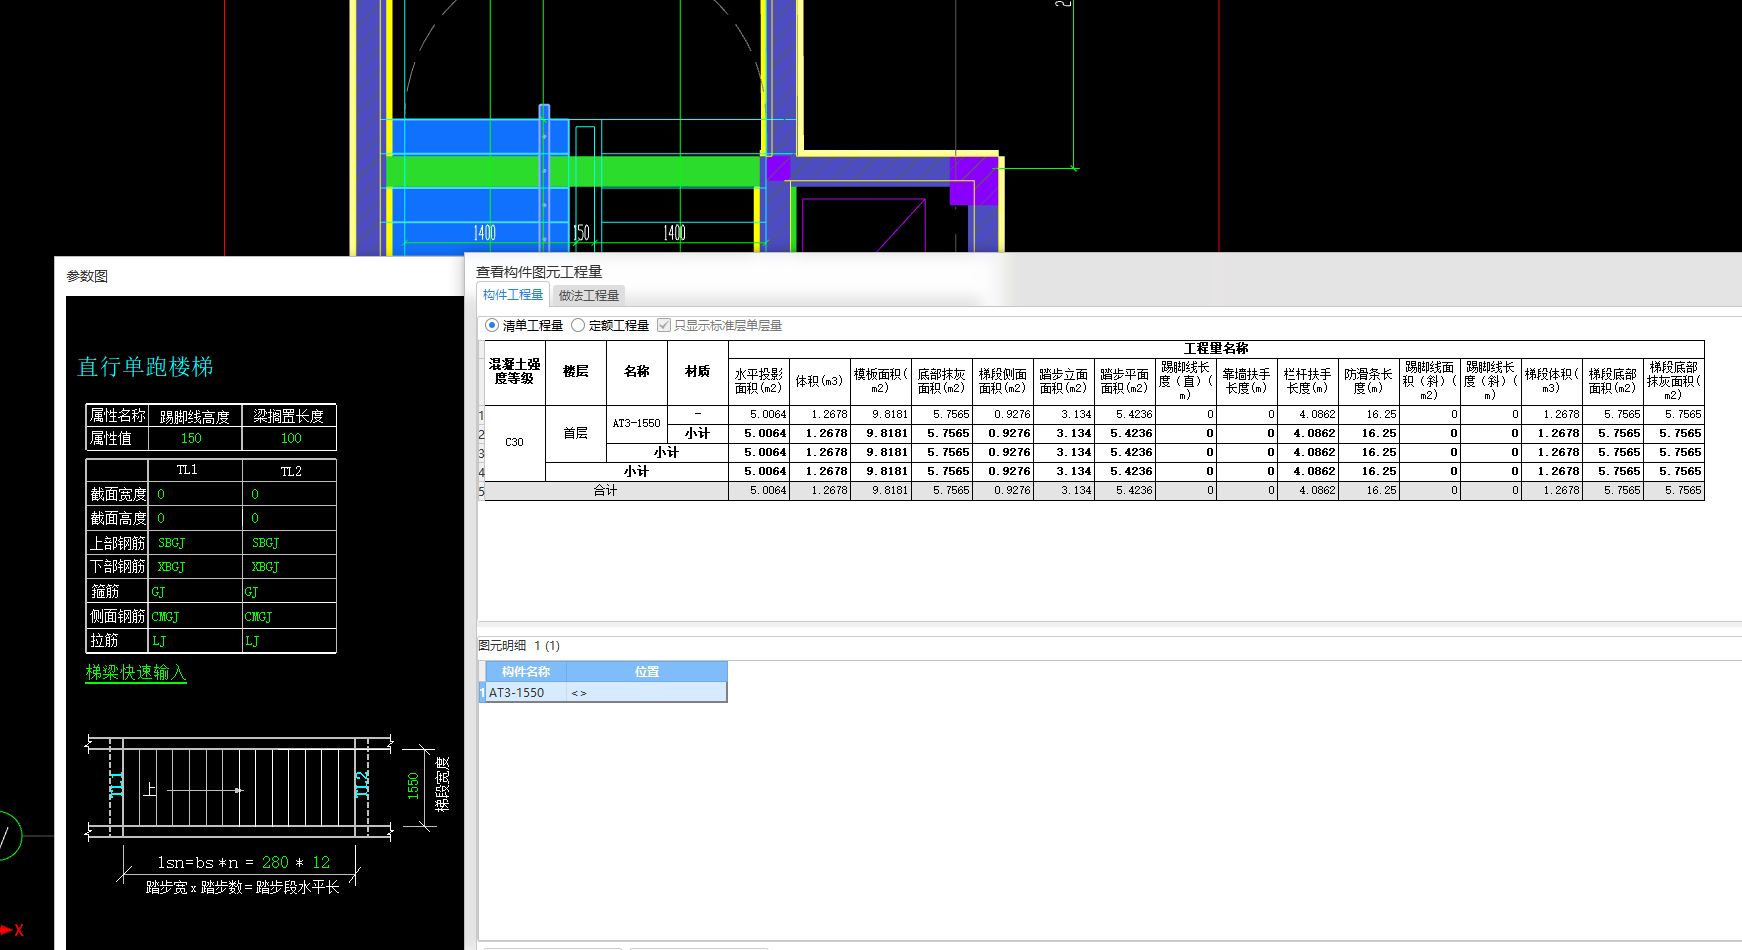
Task: Click the TL2 箍筋 GJ cell
Action: pos(290,592)
